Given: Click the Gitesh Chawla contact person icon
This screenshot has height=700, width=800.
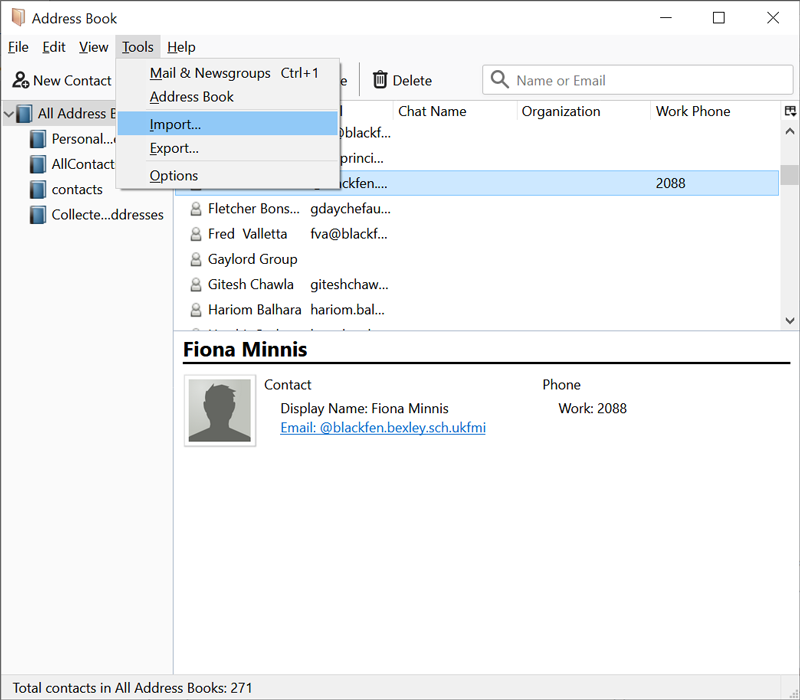Looking at the screenshot, I should tap(195, 284).
